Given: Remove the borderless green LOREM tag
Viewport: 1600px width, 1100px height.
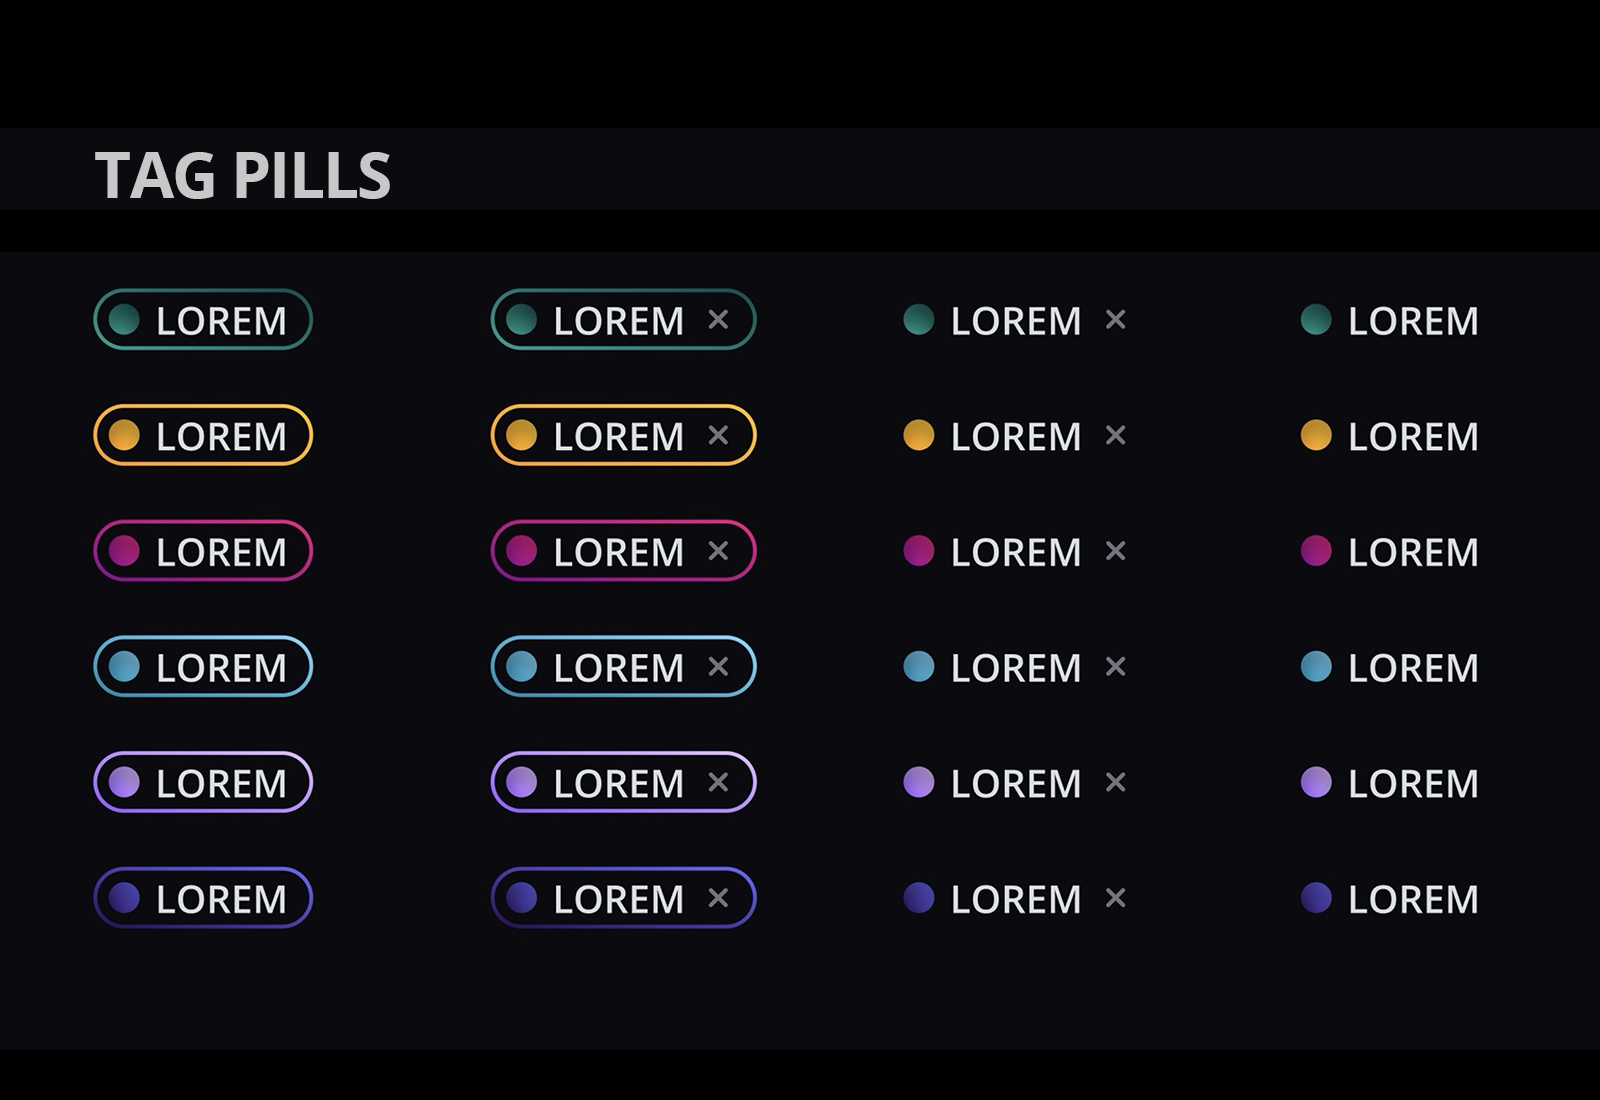Looking at the screenshot, I should coord(1115,320).
